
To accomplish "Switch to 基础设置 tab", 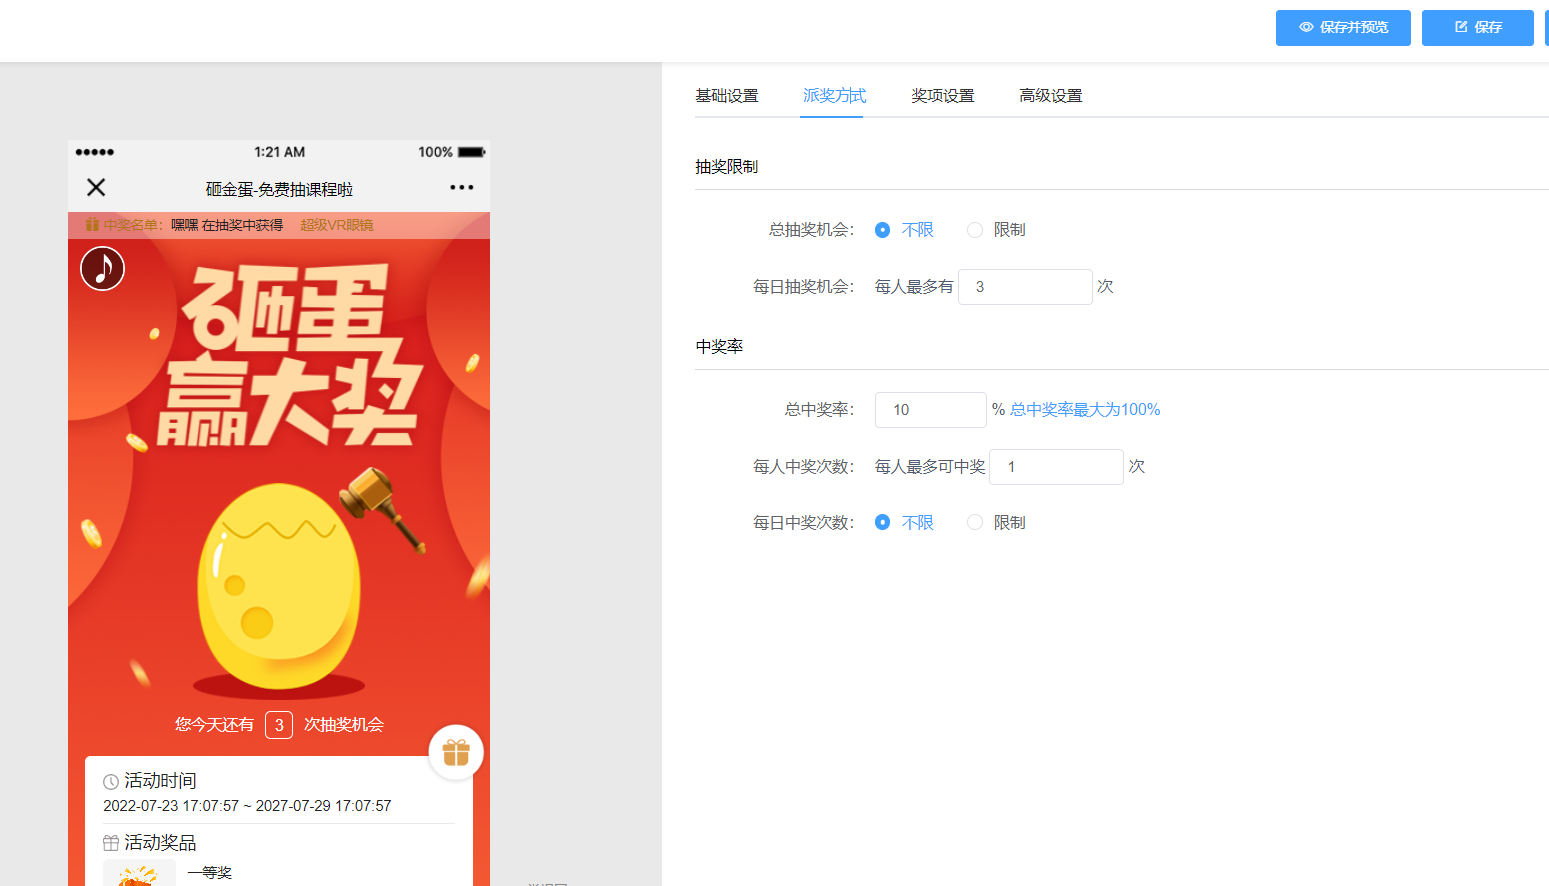I will (727, 96).
